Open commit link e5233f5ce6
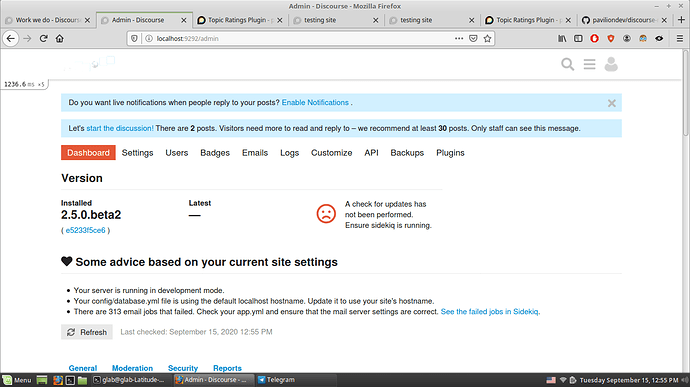The image size is (690, 387). [x=85, y=230]
